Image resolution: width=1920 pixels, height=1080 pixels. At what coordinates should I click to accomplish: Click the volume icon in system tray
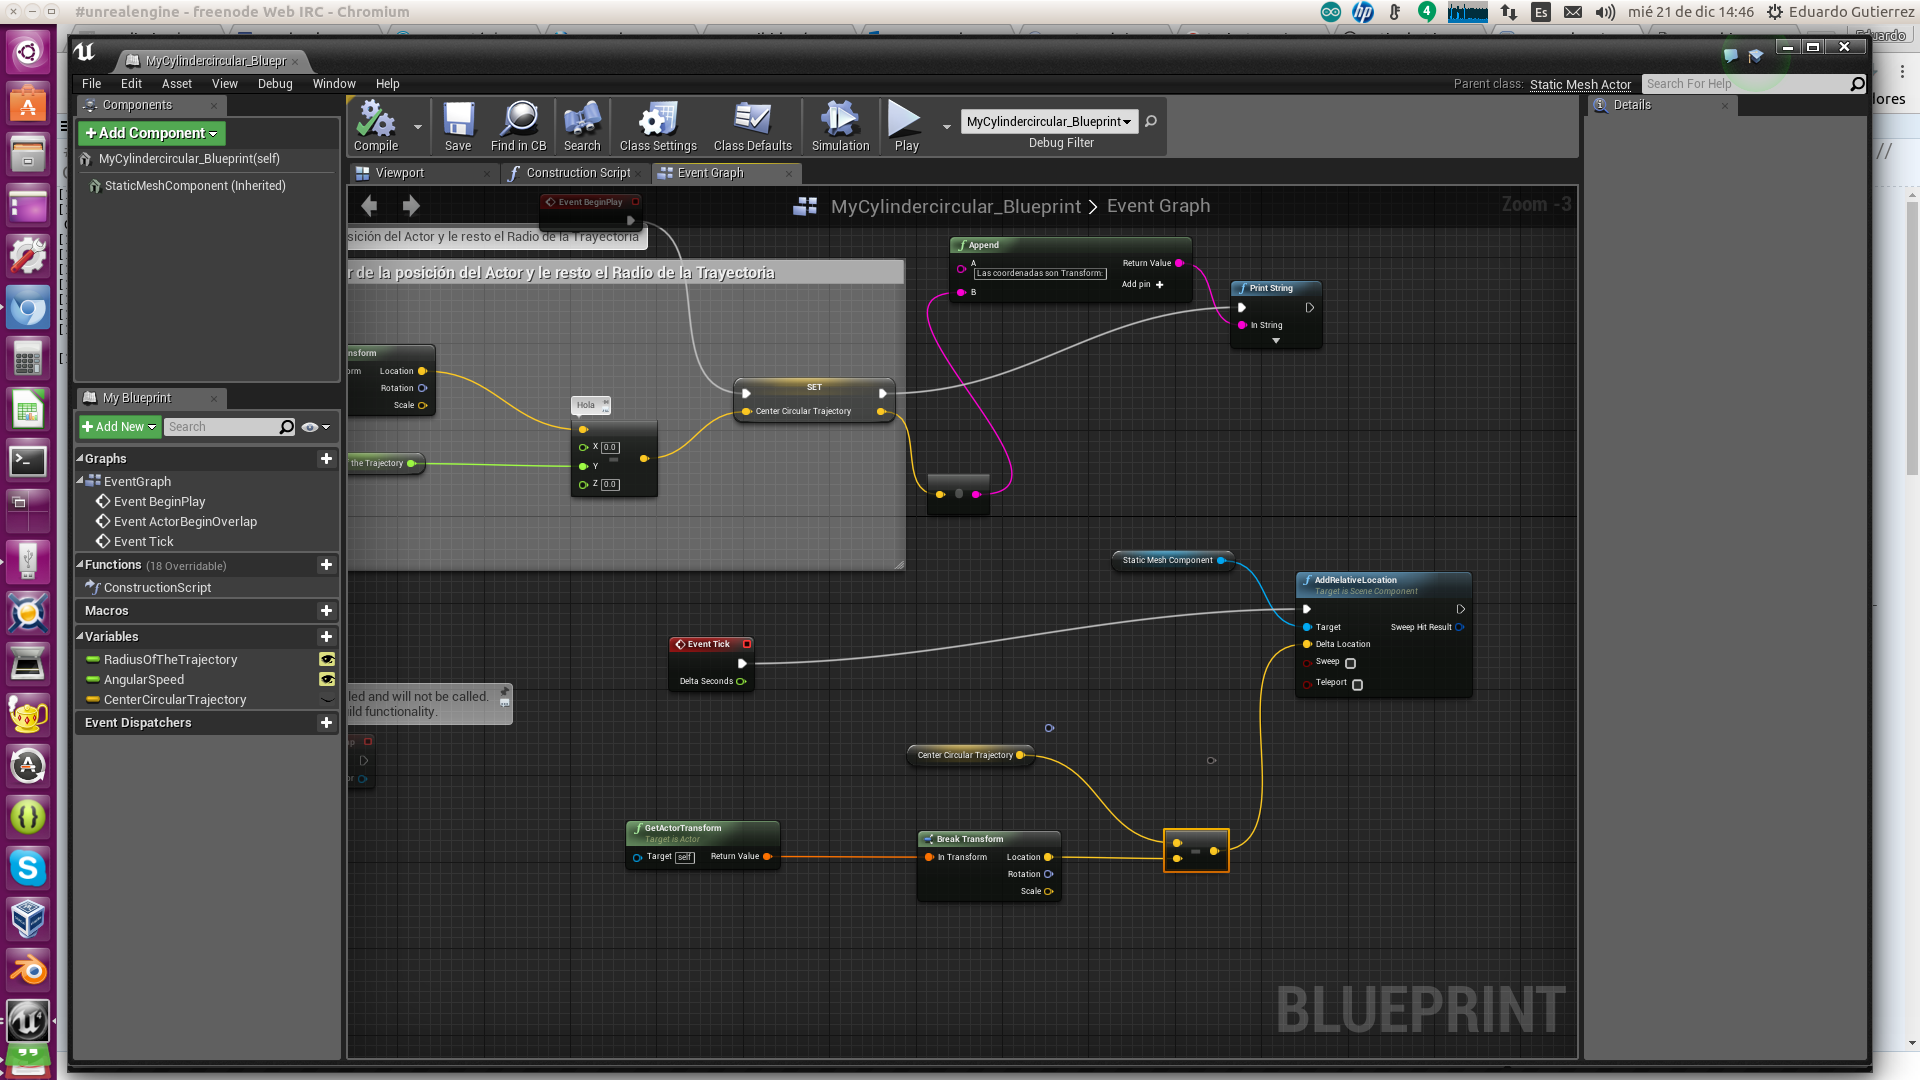pyautogui.click(x=1605, y=12)
